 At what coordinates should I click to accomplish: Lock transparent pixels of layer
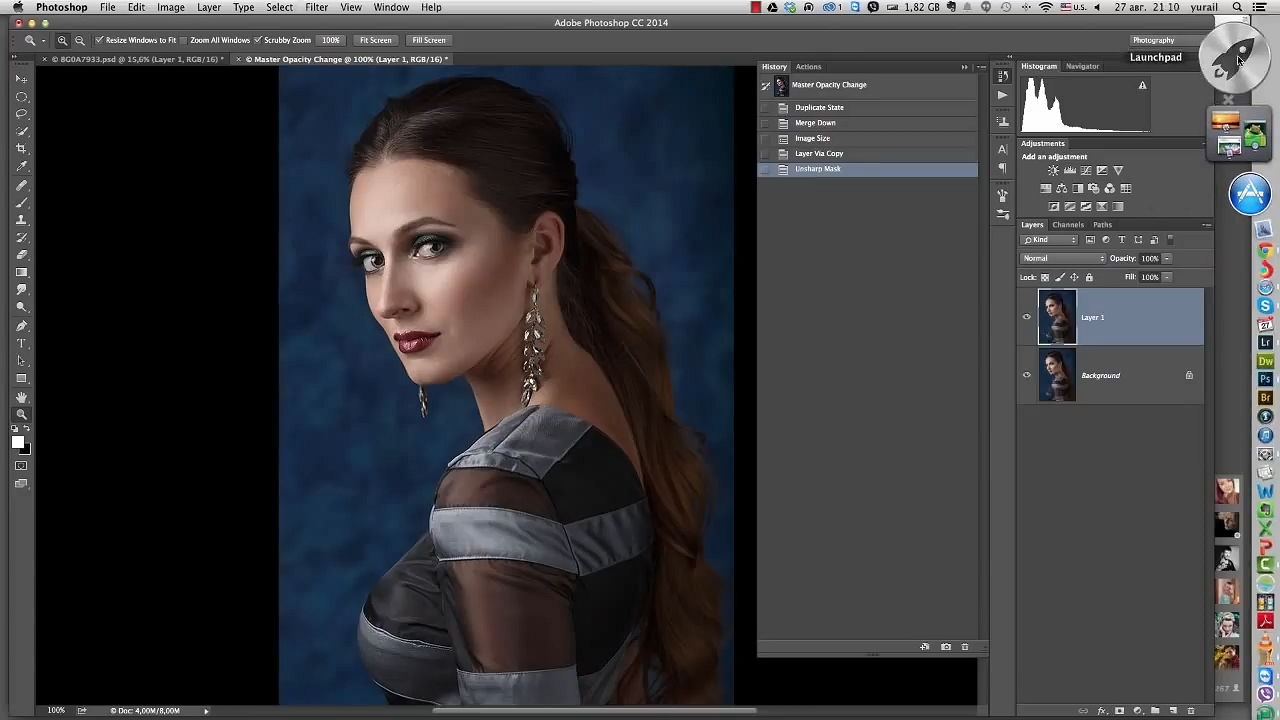1045,277
